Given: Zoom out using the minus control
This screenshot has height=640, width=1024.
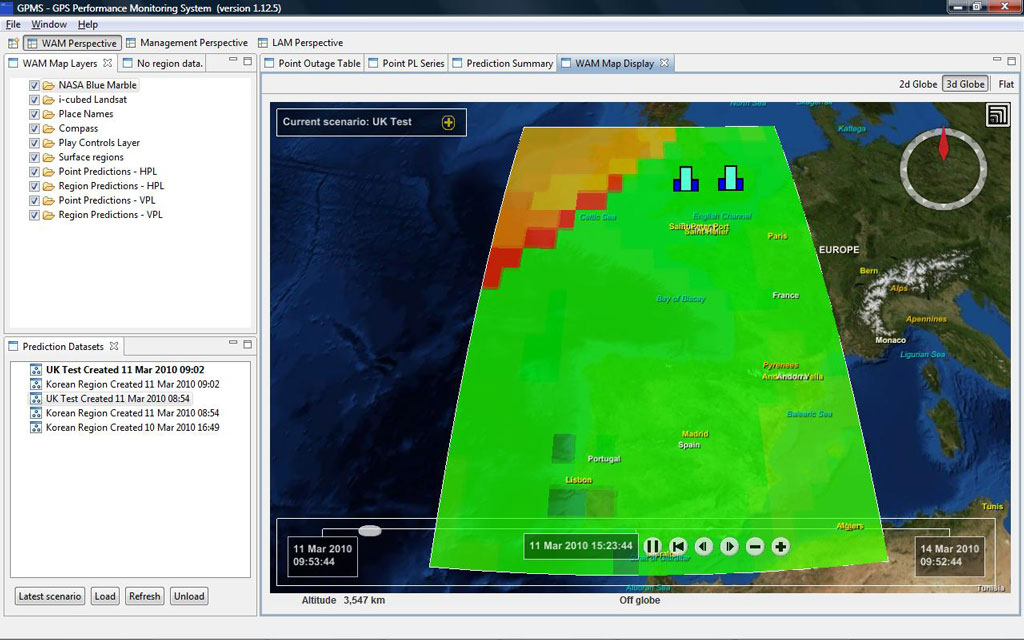Looking at the screenshot, I should (x=755, y=546).
